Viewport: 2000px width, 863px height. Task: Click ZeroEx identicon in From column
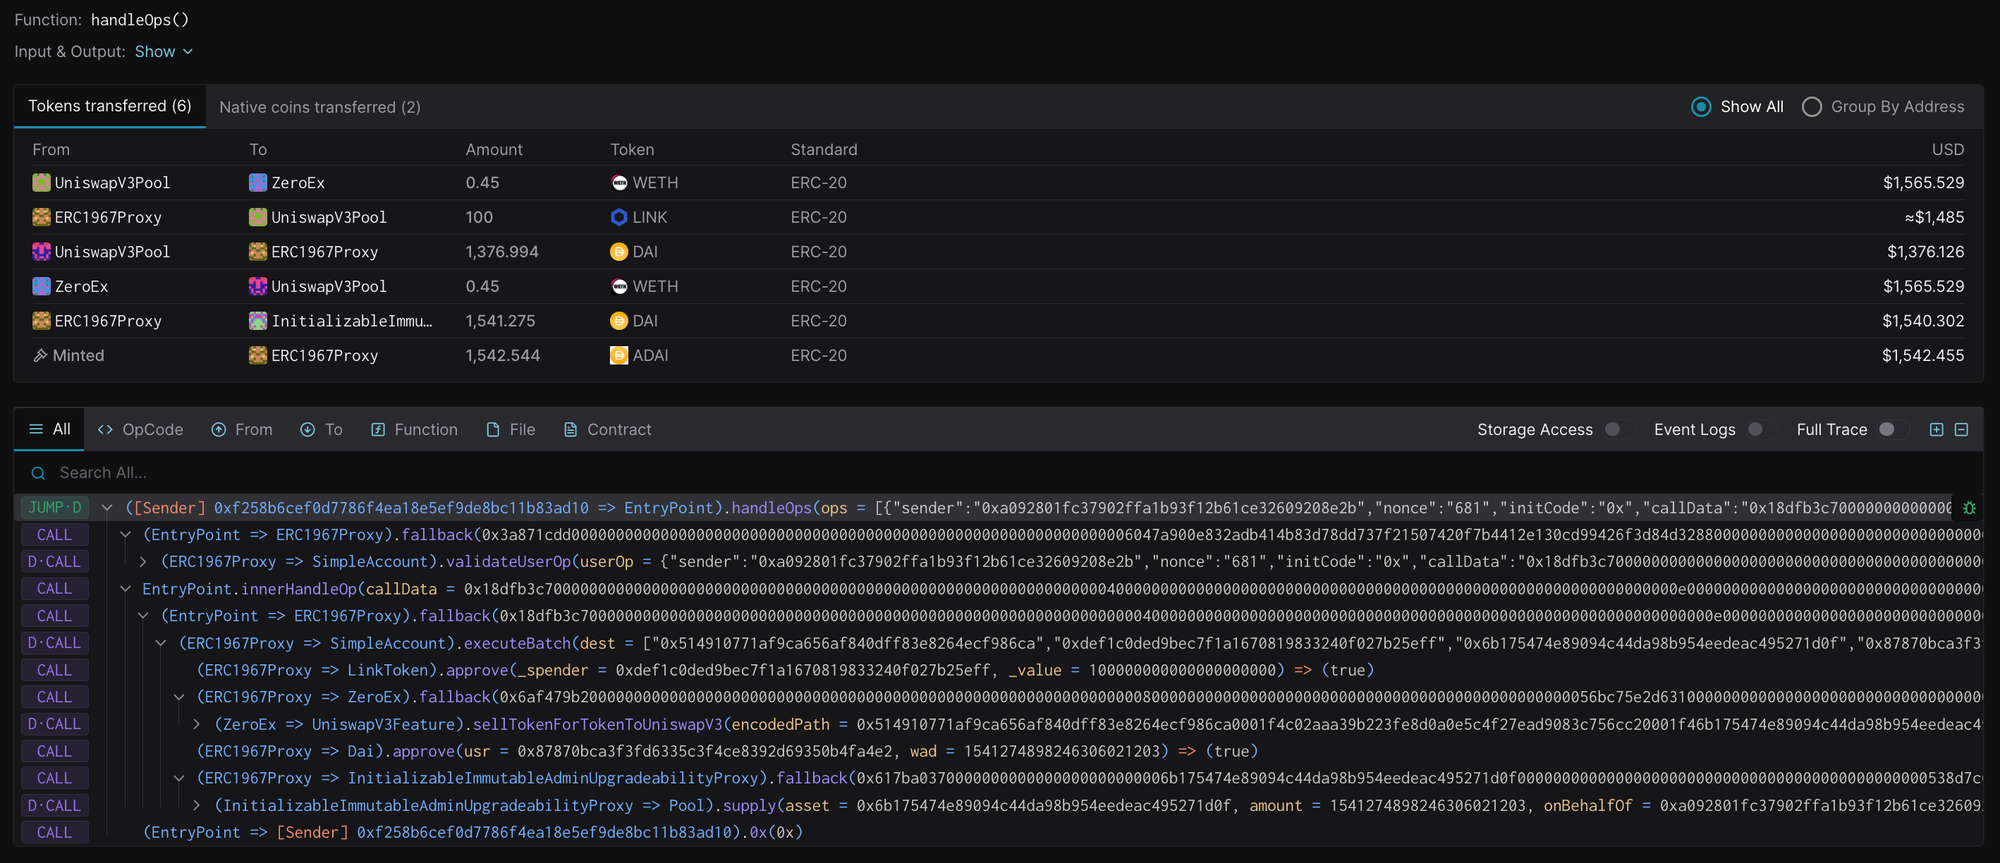point(41,286)
